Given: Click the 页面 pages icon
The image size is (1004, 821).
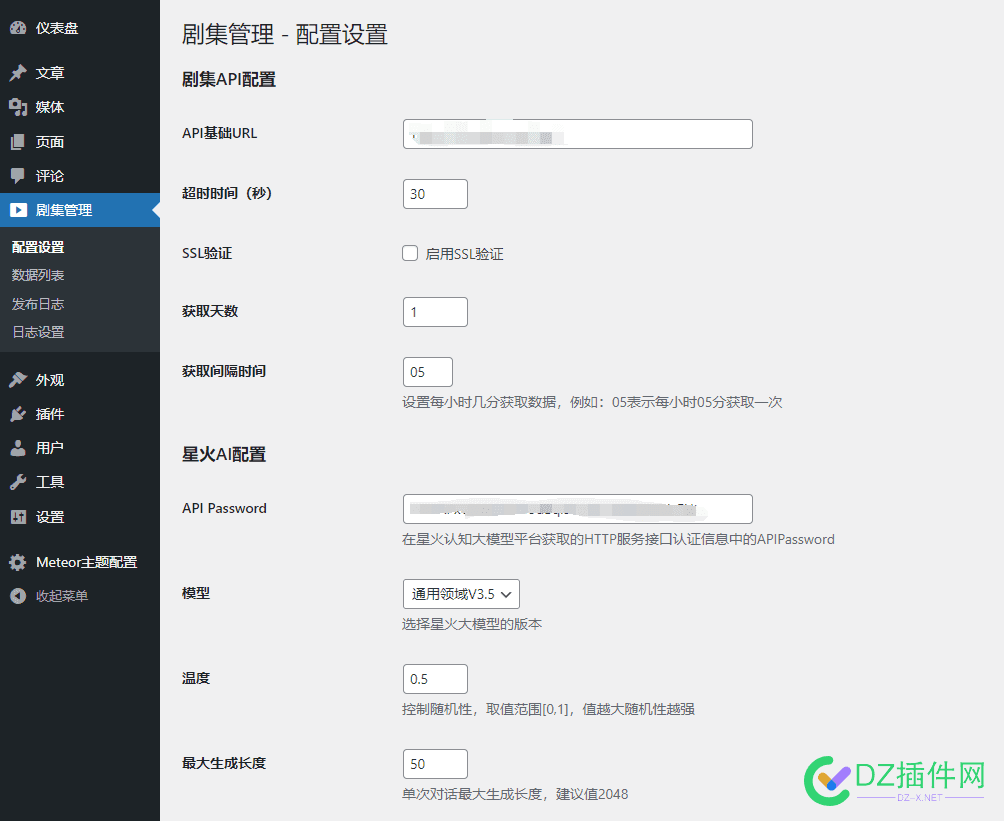Looking at the screenshot, I should (18, 142).
